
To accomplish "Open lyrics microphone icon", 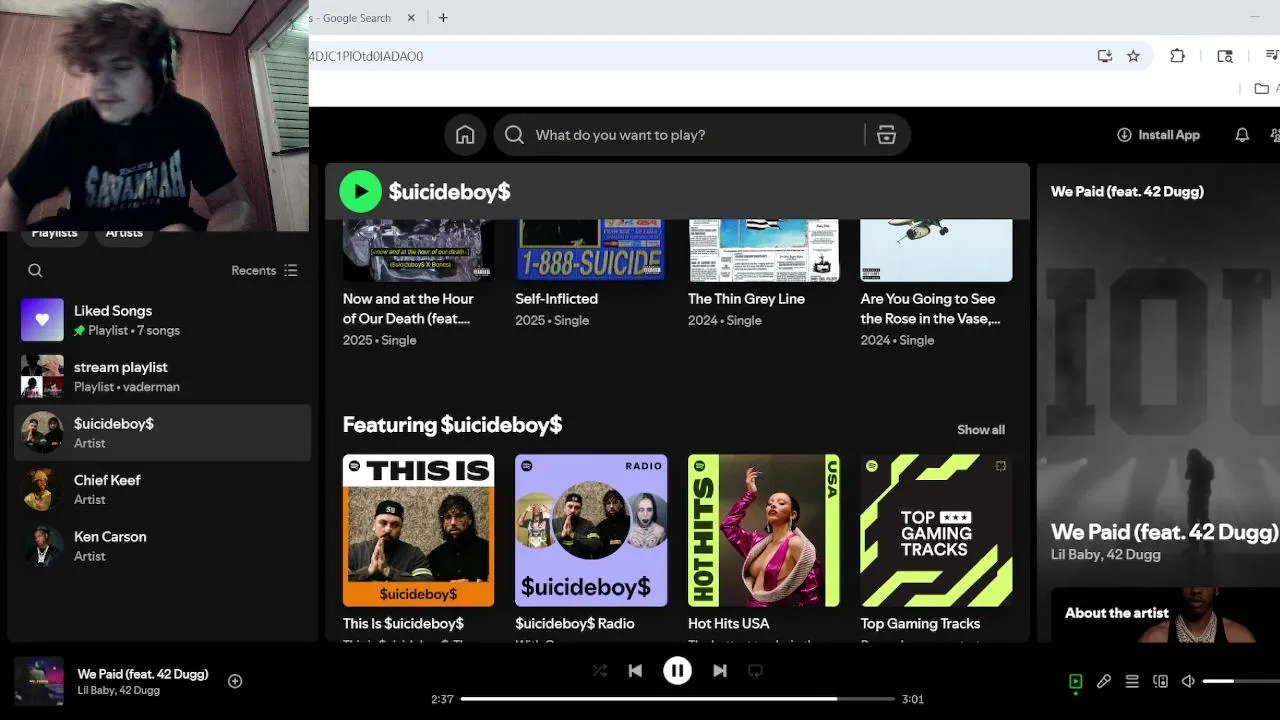I will 1104,681.
